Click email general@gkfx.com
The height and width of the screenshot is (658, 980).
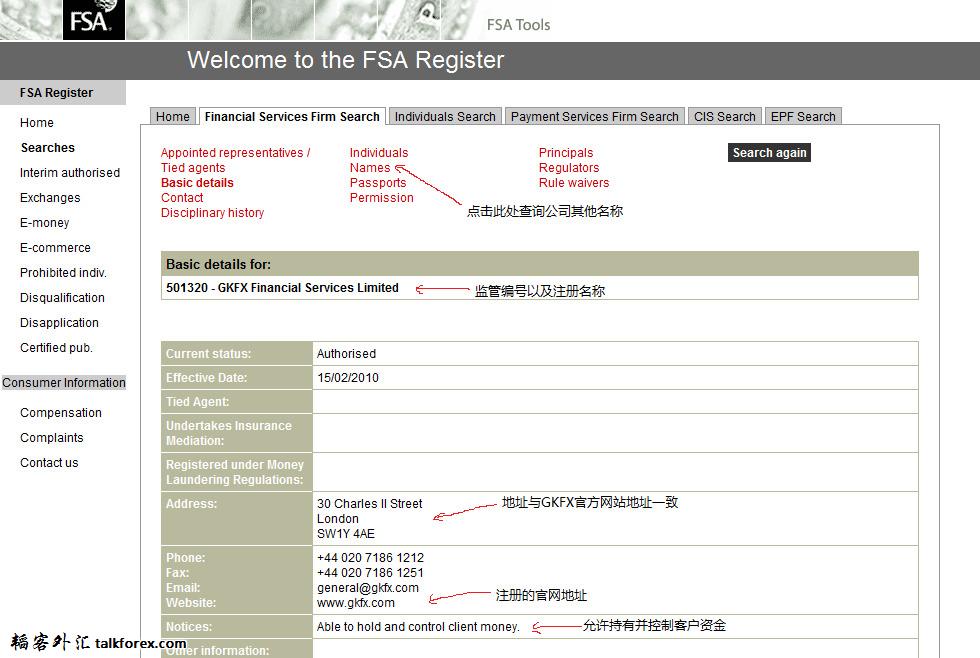pos(368,587)
